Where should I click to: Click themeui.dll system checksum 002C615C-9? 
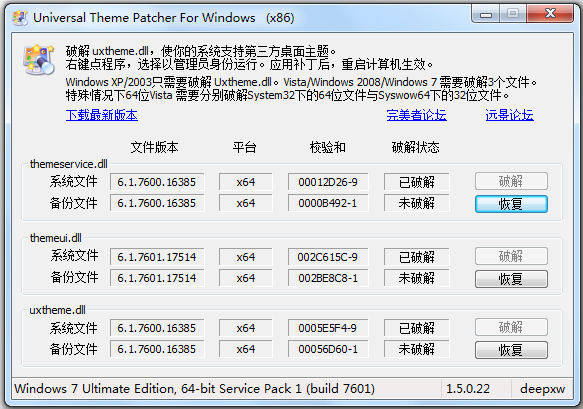coord(328,257)
